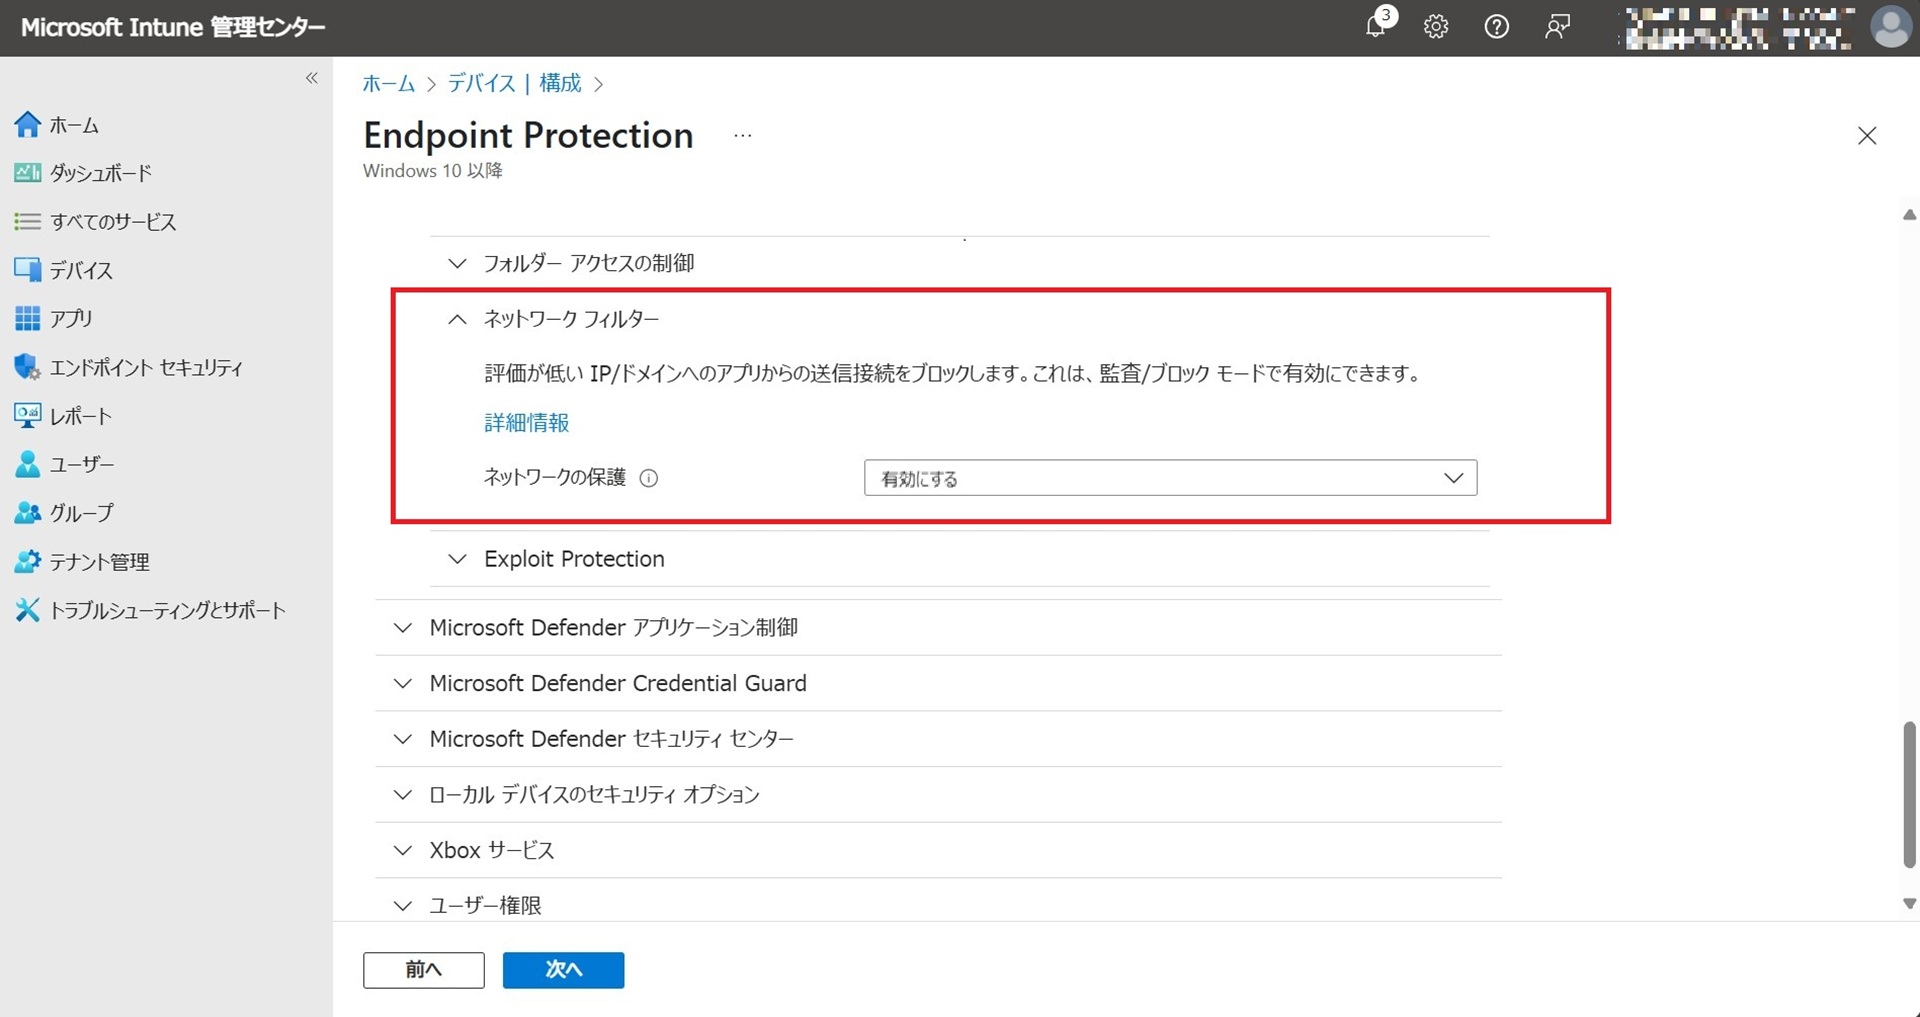Click the グループ people icon
1920x1017 pixels.
pos(28,512)
